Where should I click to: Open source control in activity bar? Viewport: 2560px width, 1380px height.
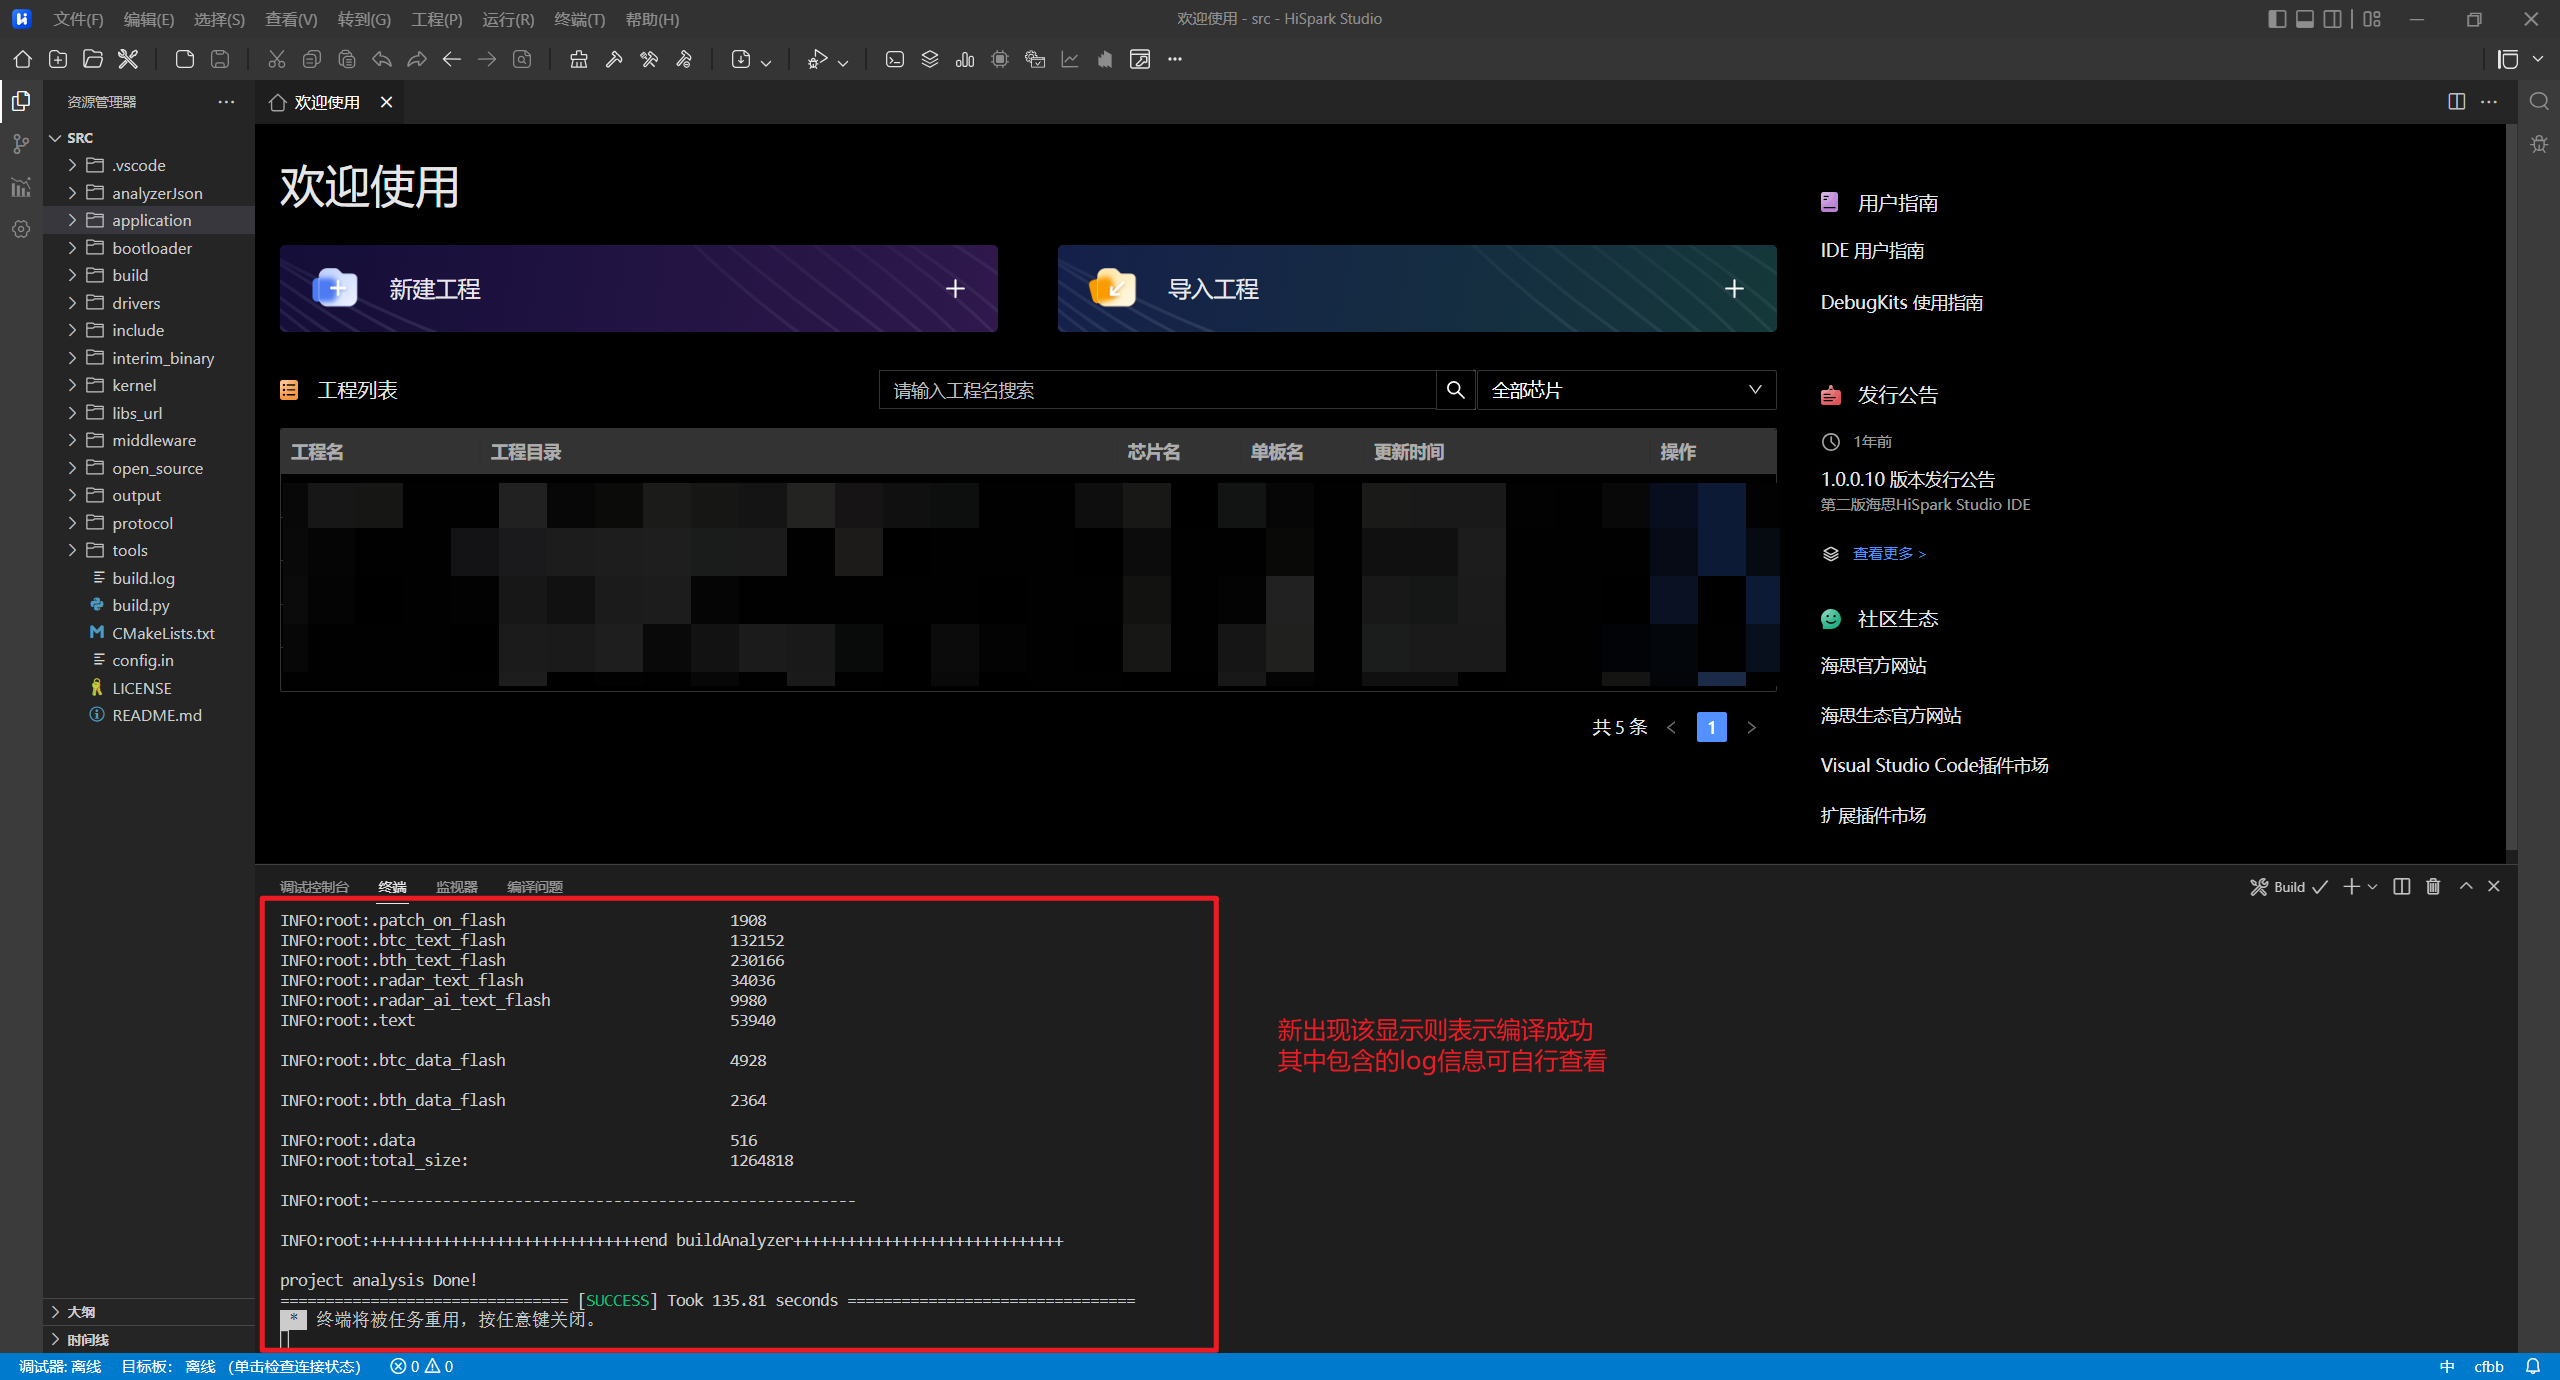pos(21,144)
